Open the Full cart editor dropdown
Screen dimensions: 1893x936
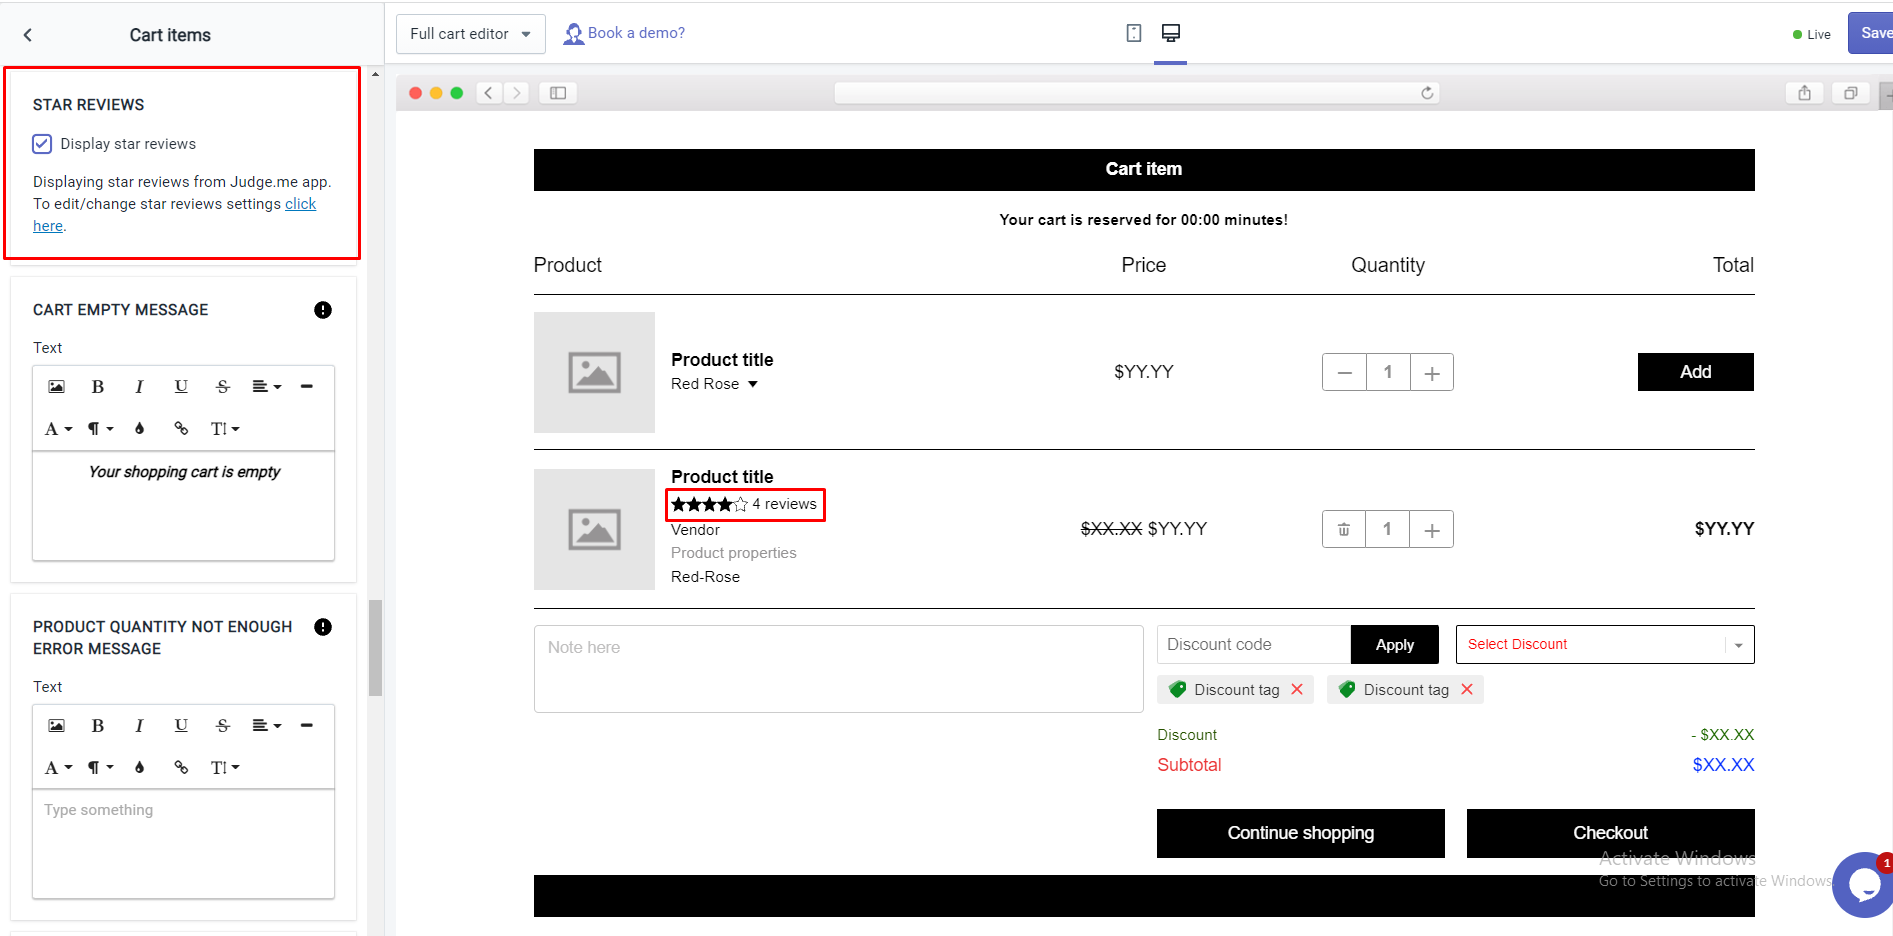coord(470,34)
